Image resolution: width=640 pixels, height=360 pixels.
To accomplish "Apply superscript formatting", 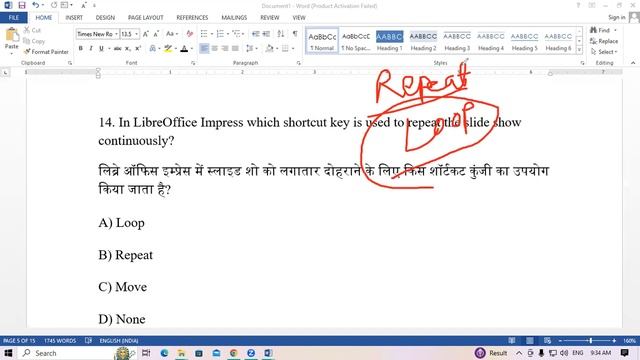I will point(138,49).
